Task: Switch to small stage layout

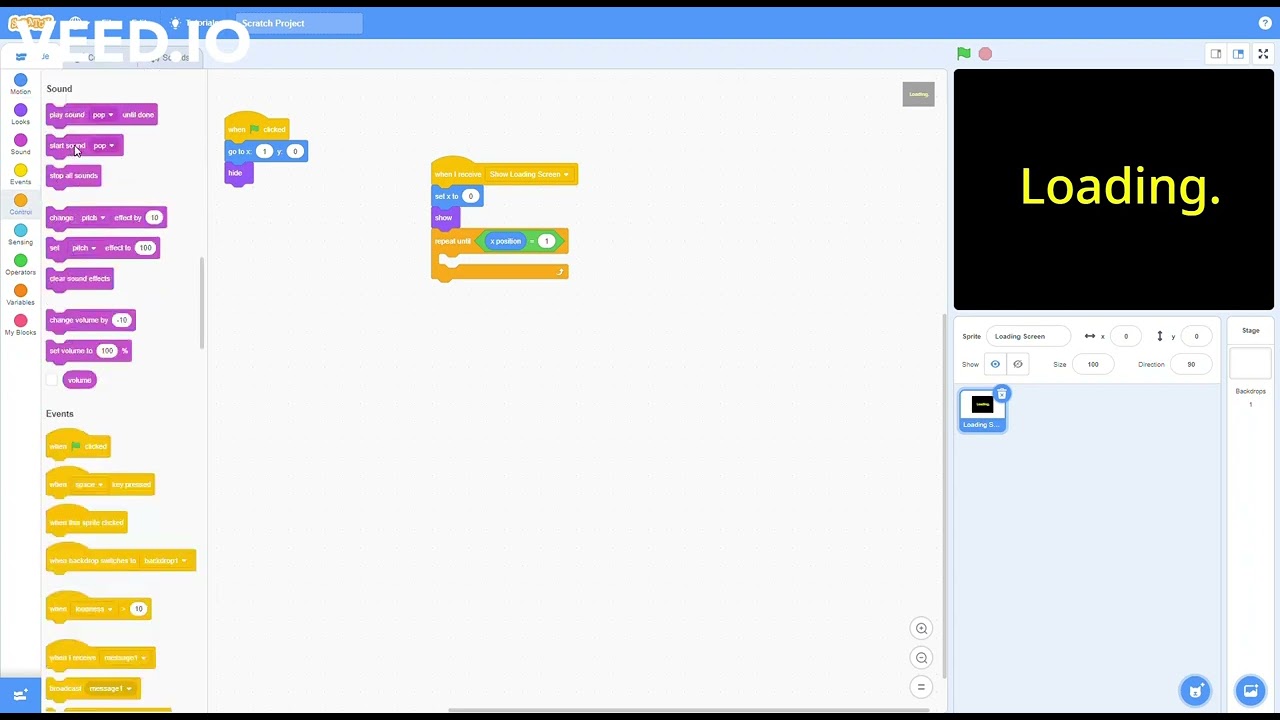Action: click(1216, 54)
